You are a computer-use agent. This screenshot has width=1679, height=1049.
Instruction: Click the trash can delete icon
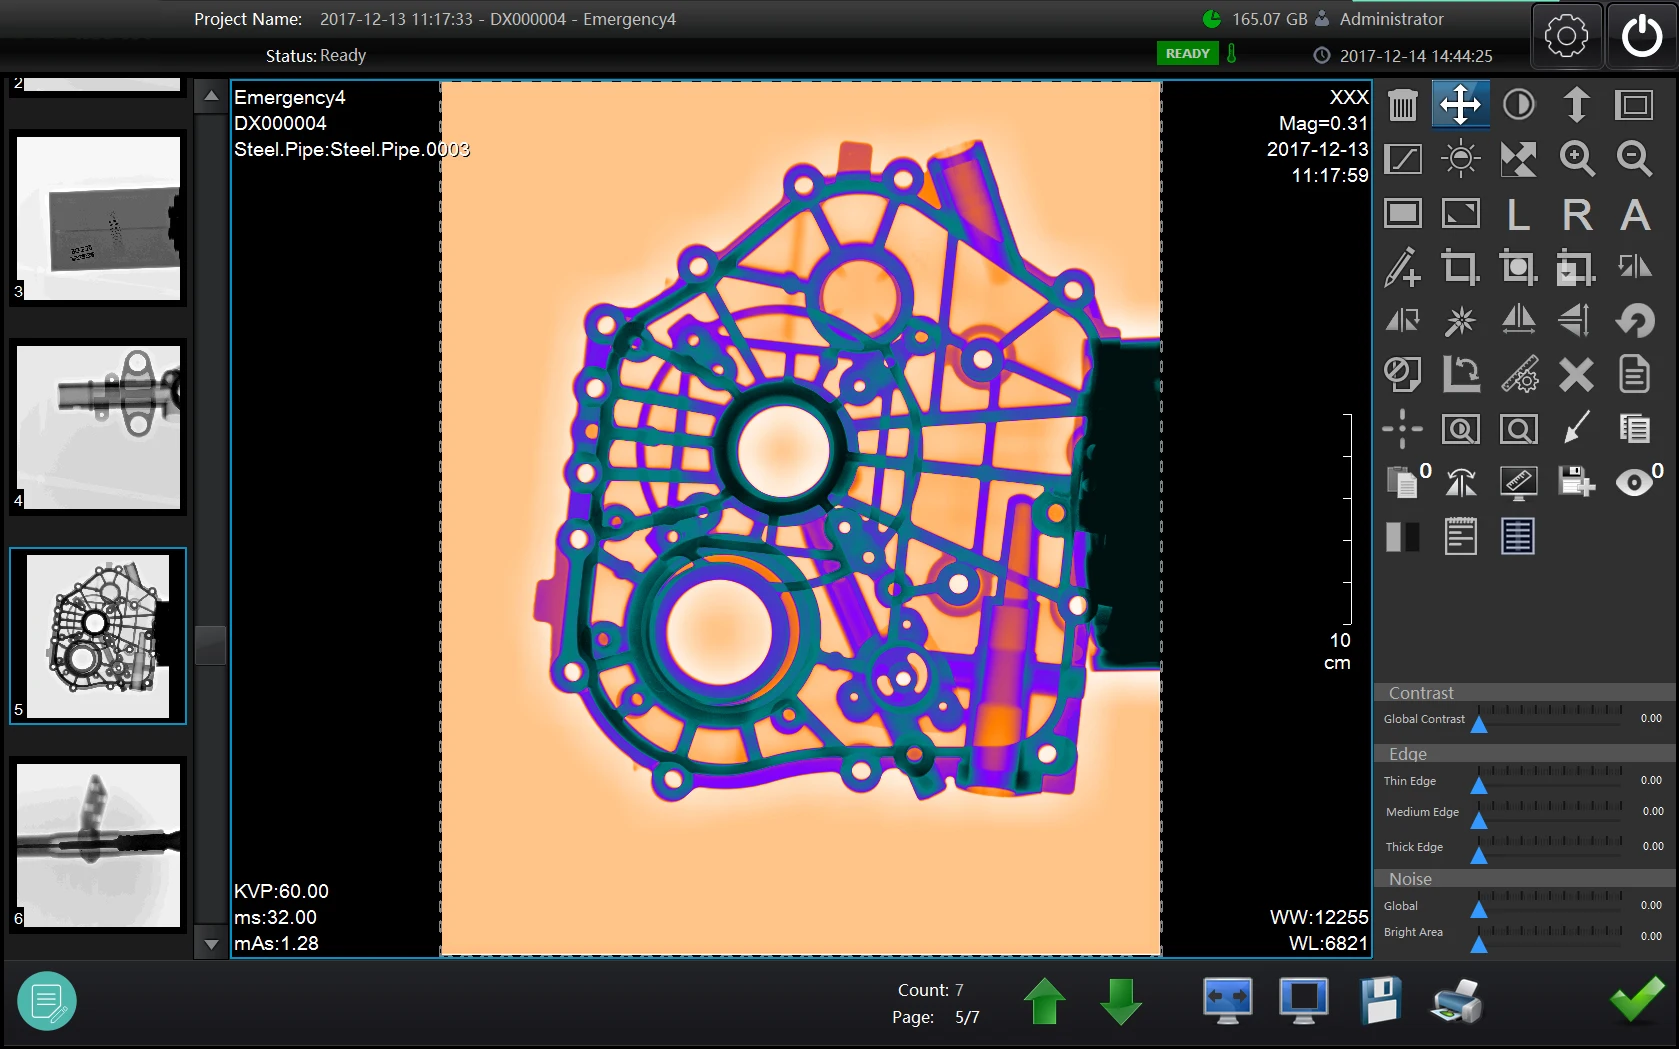coord(1403,105)
